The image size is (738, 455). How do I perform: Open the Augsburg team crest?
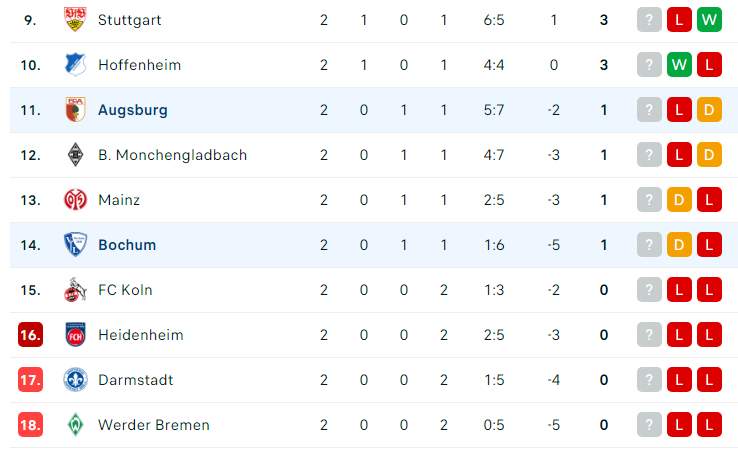[75, 110]
